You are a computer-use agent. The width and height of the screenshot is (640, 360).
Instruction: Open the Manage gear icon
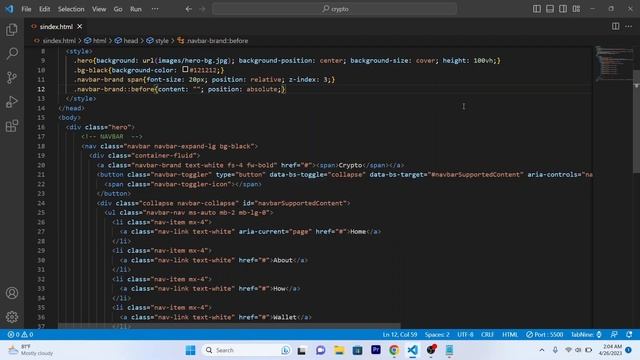click(12, 317)
